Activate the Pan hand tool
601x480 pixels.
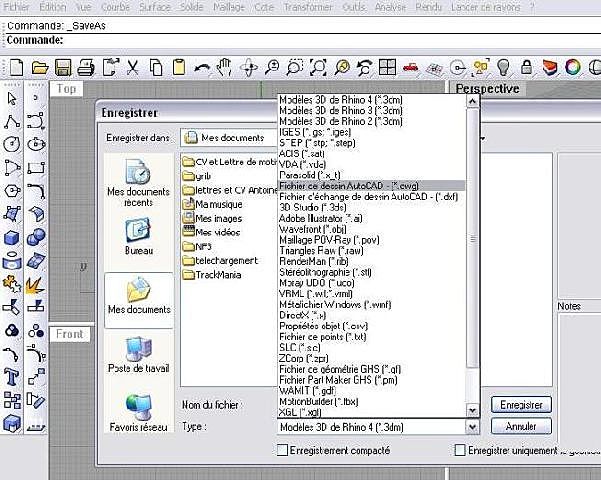[224, 67]
